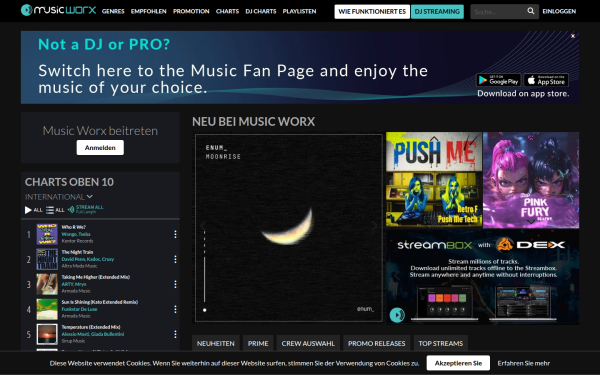Open the App Store badge
Image resolution: width=600 pixels, height=375 pixels.
pos(546,80)
